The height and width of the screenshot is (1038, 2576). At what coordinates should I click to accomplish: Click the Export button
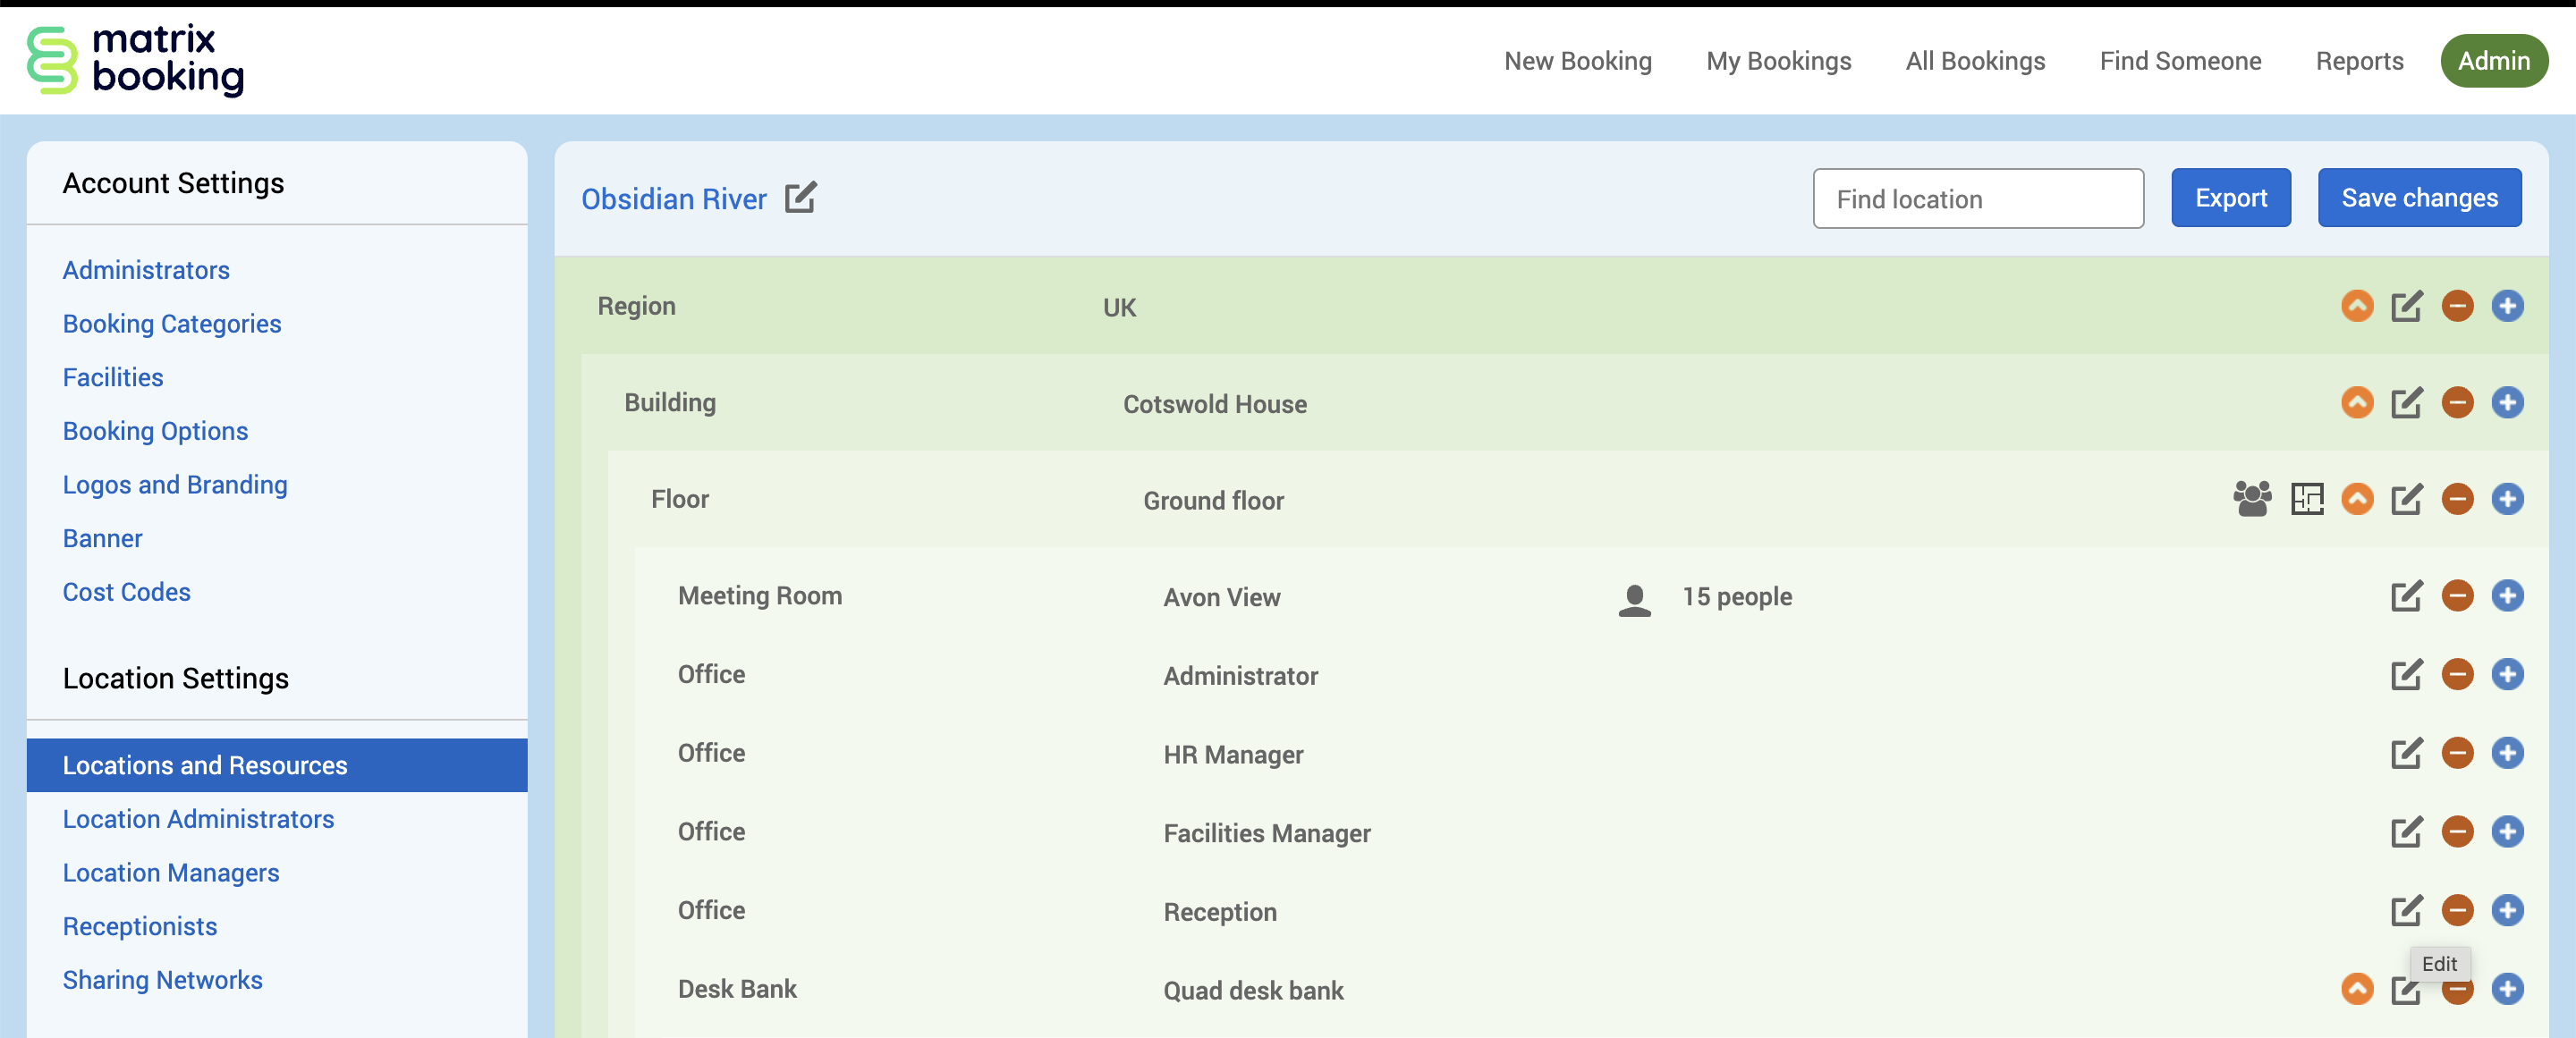click(x=2229, y=198)
